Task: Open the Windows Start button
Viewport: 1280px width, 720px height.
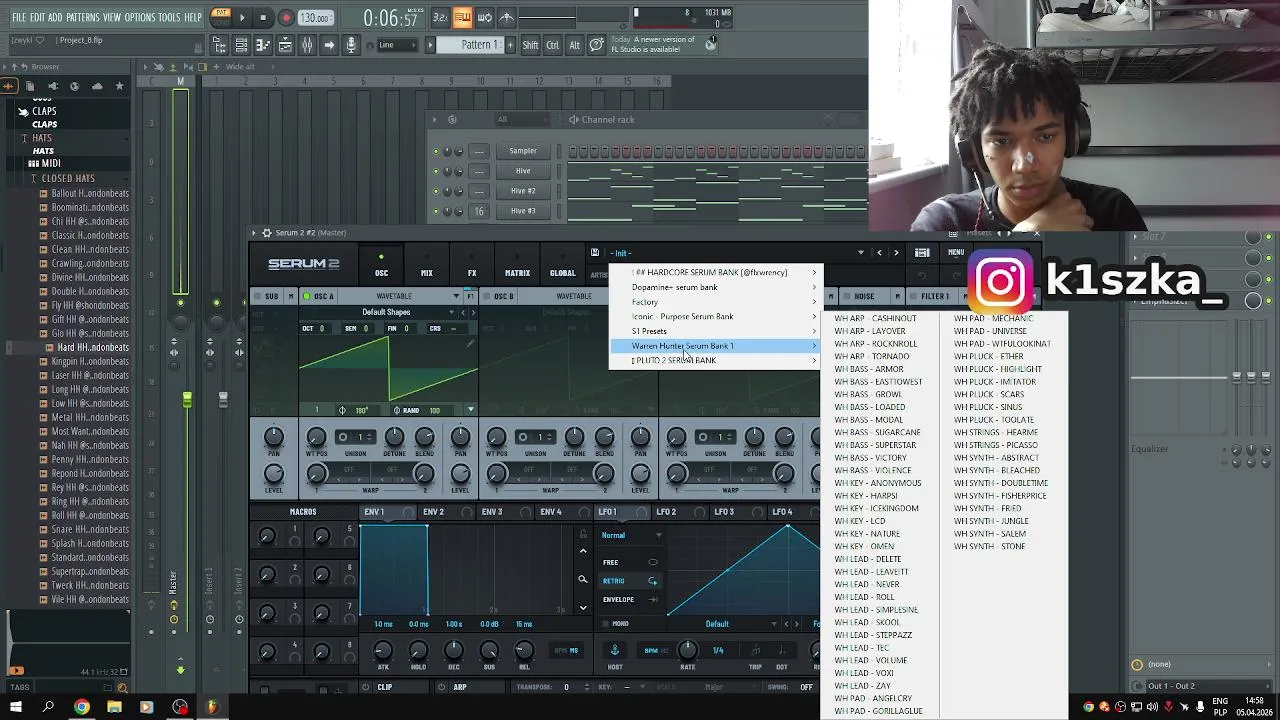Action: click(16, 707)
